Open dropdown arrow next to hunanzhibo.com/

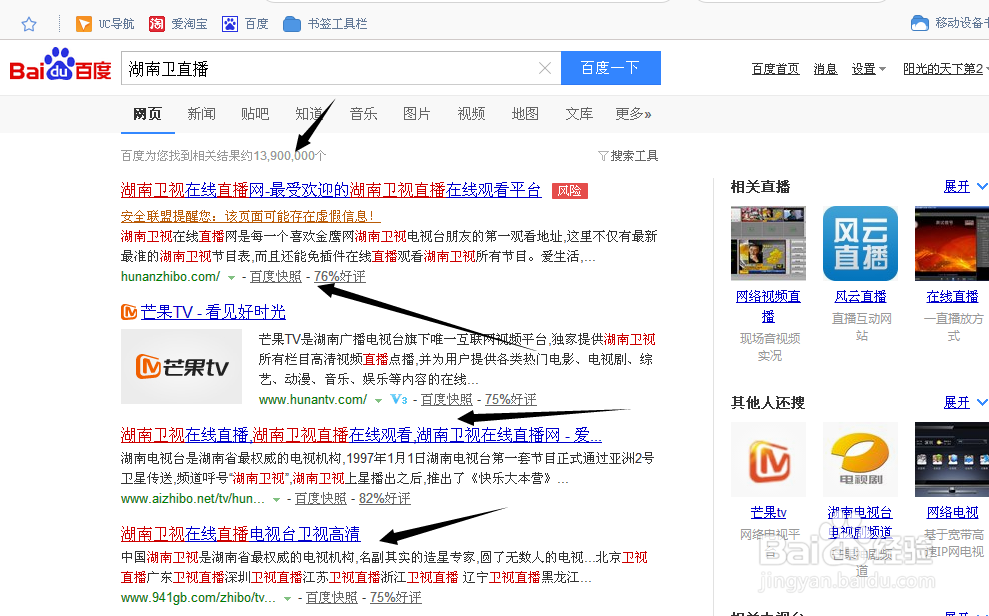click(x=231, y=277)
